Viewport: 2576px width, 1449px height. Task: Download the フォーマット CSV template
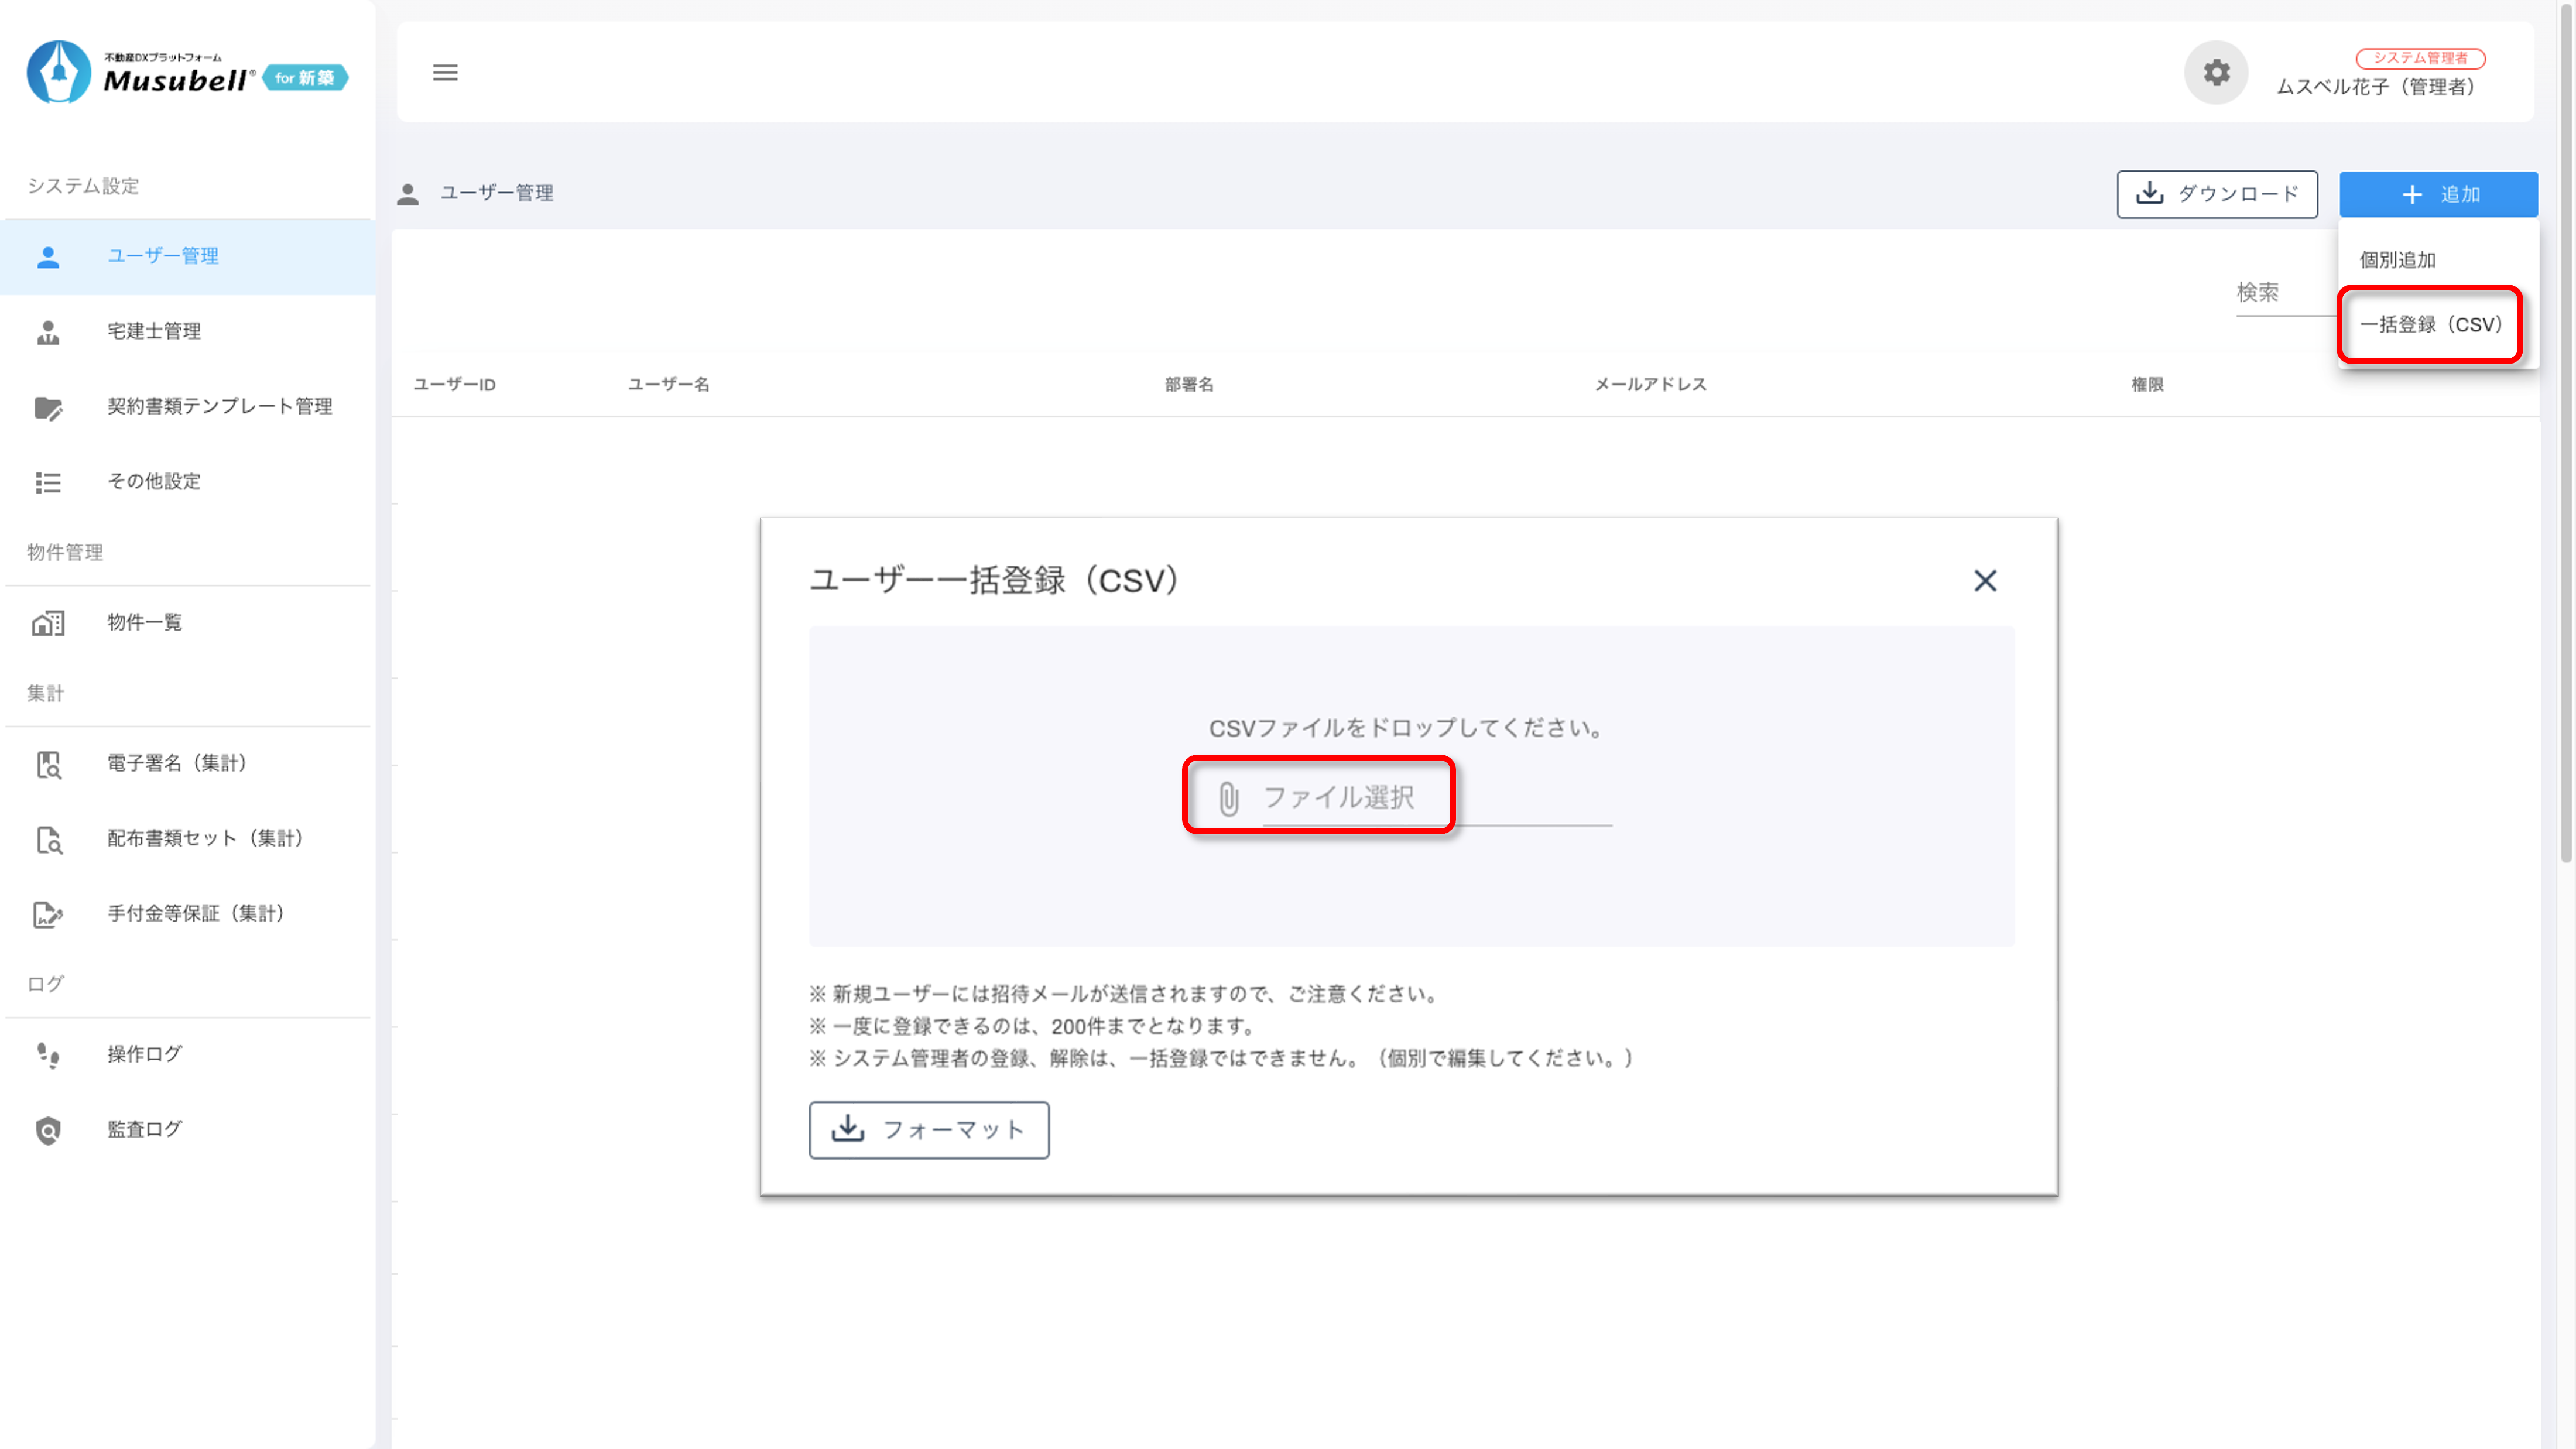(928, 1130)
